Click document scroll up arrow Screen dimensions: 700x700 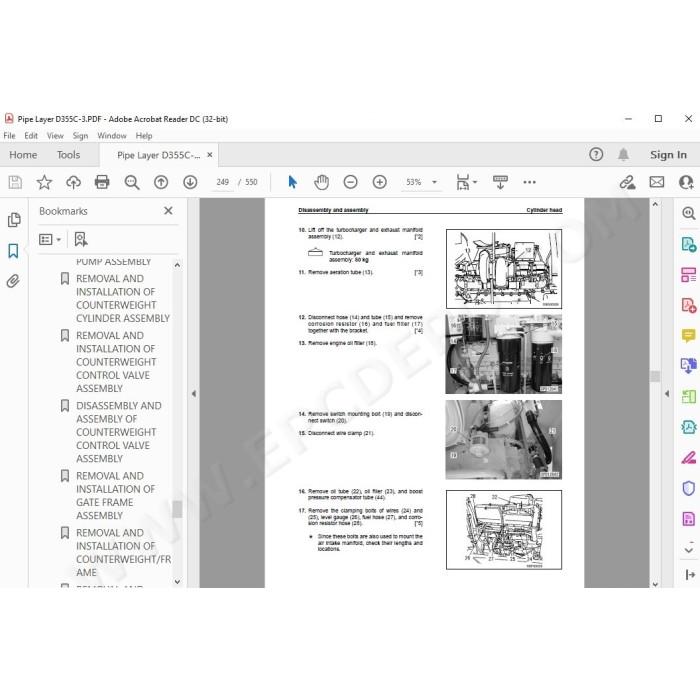pos(655,204)
